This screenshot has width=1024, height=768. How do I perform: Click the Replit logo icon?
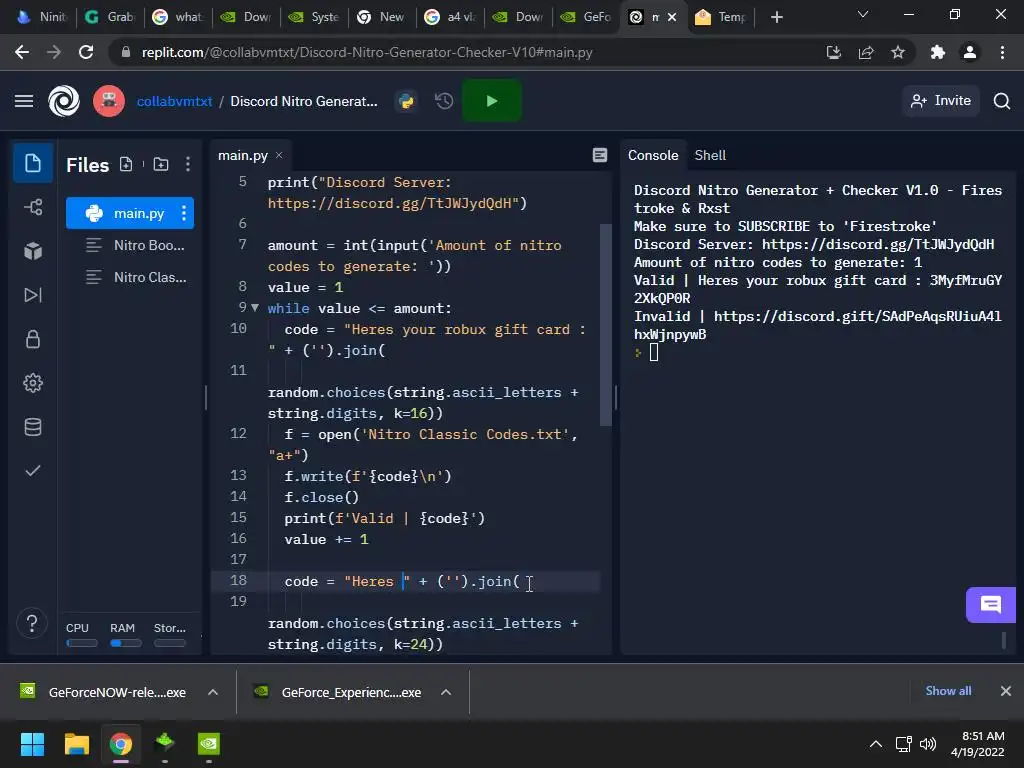[64, 101]
